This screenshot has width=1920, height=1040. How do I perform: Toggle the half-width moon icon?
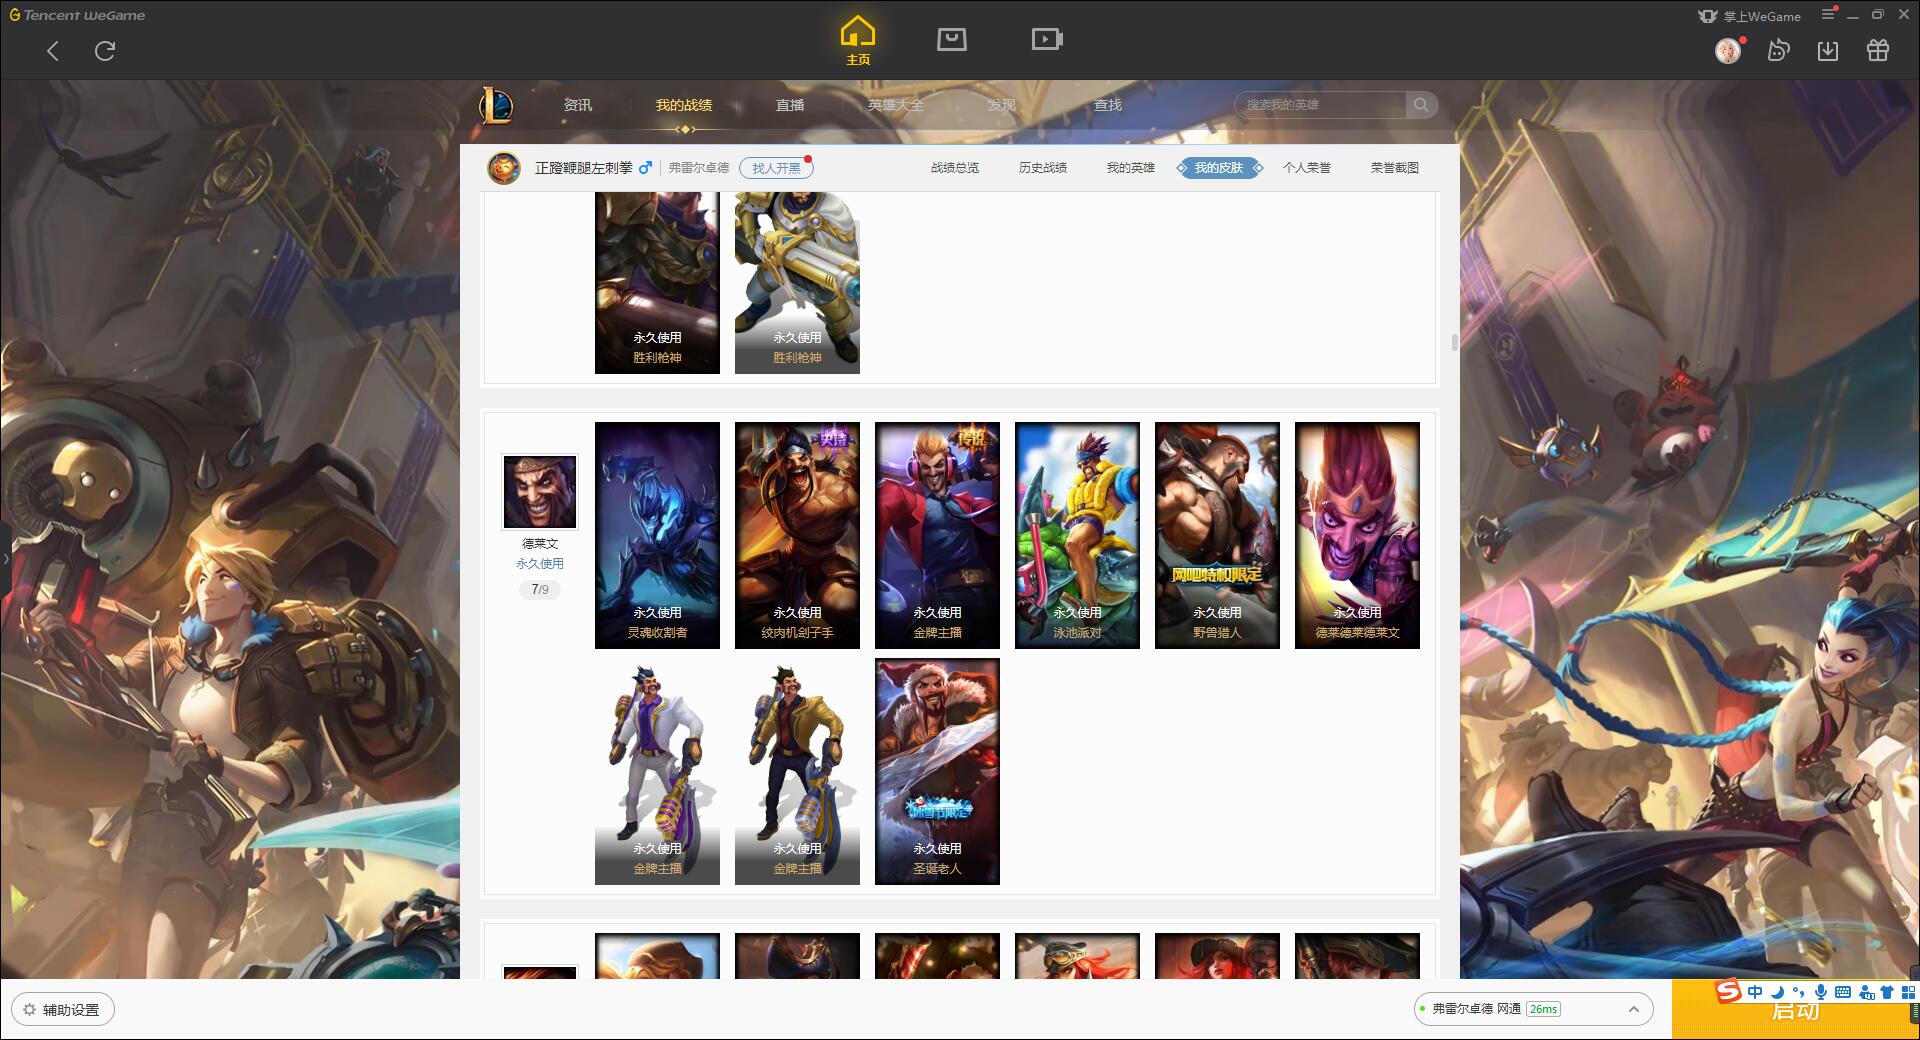click(x=1777, y=992)
